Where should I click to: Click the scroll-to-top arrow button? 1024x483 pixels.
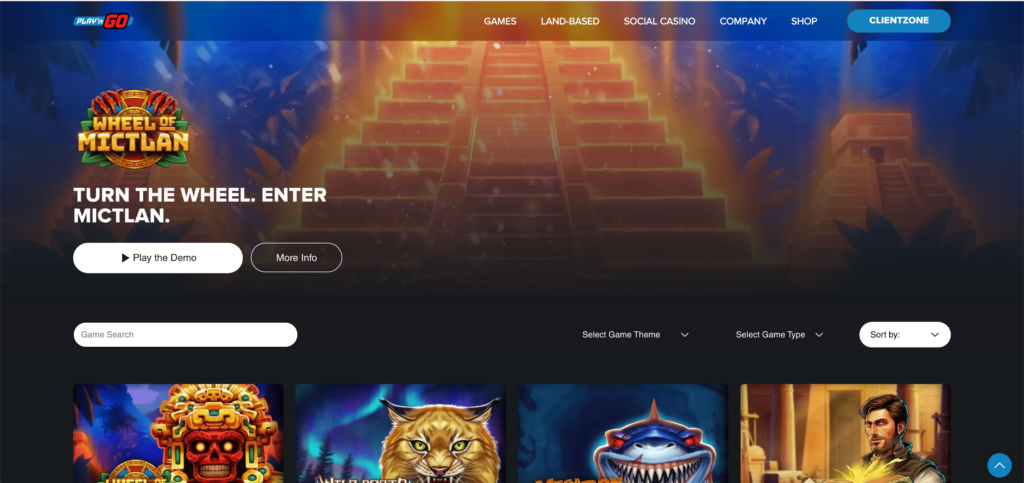coord(999,465)
